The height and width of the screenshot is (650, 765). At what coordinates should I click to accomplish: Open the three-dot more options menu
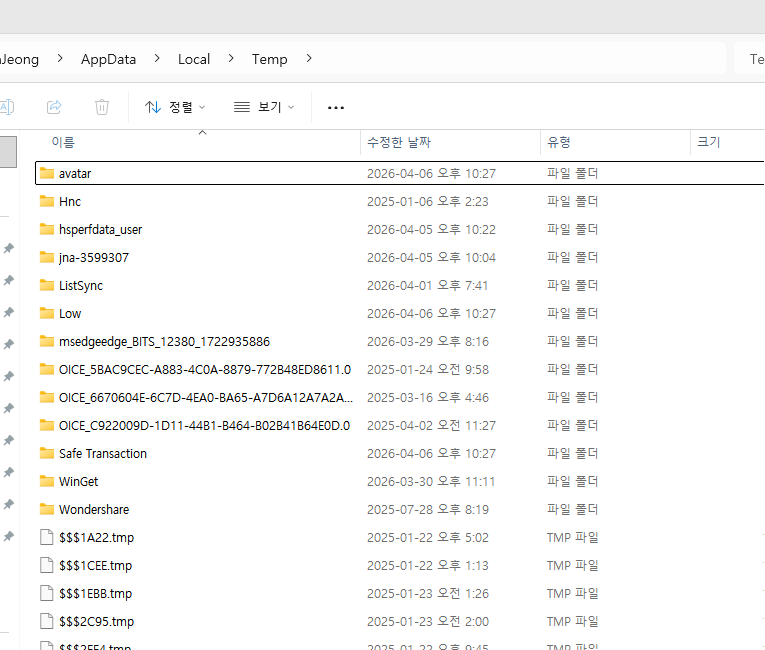pos(336,107)
